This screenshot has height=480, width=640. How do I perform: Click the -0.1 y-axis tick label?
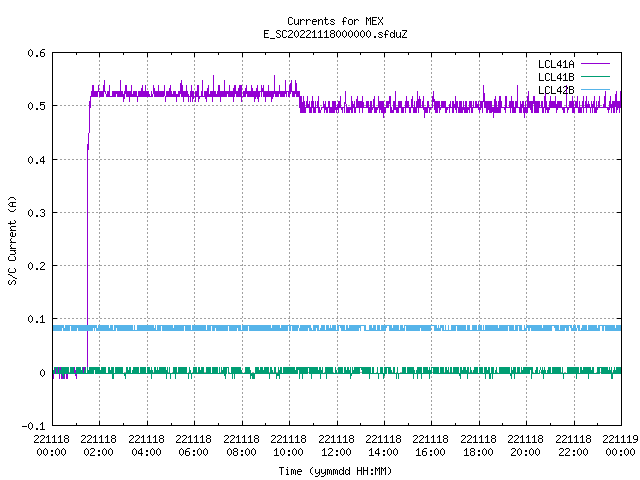click(x=33, y=426)
